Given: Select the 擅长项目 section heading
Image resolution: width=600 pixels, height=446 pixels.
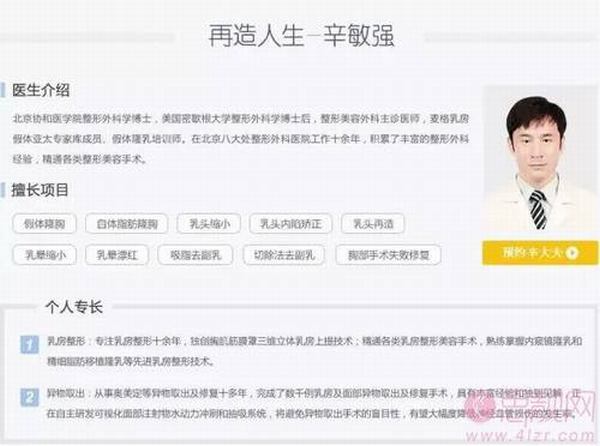Looking at the screenshot, I should 40,190.
